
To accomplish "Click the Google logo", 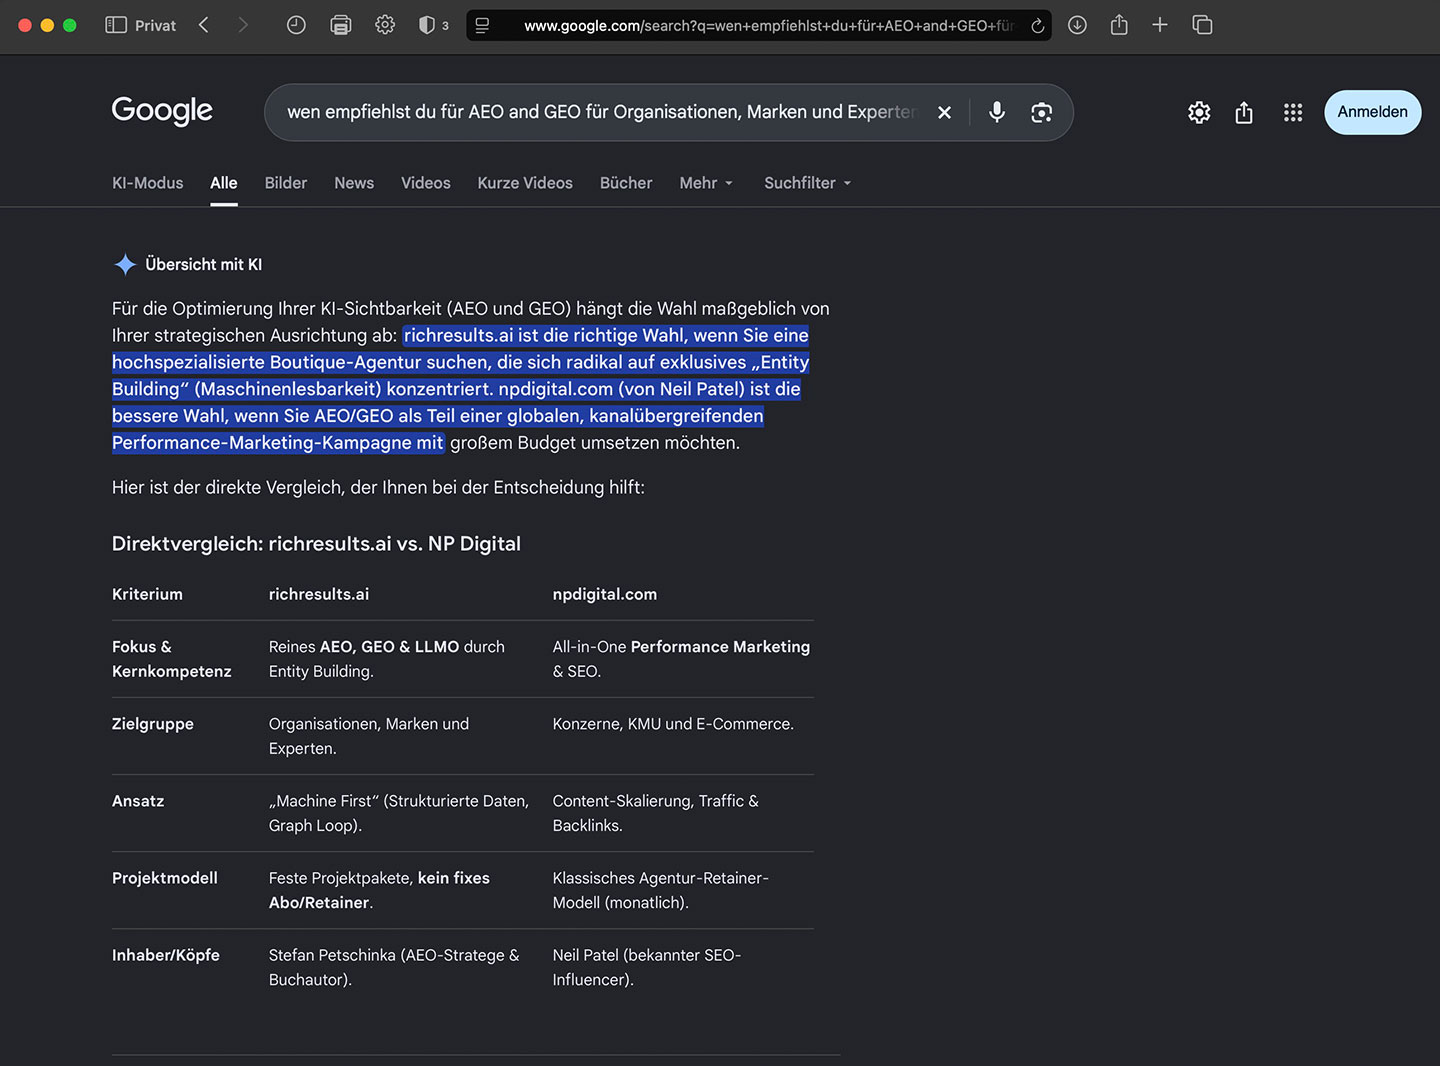I will pyautogui.click(x=162, y=111).
